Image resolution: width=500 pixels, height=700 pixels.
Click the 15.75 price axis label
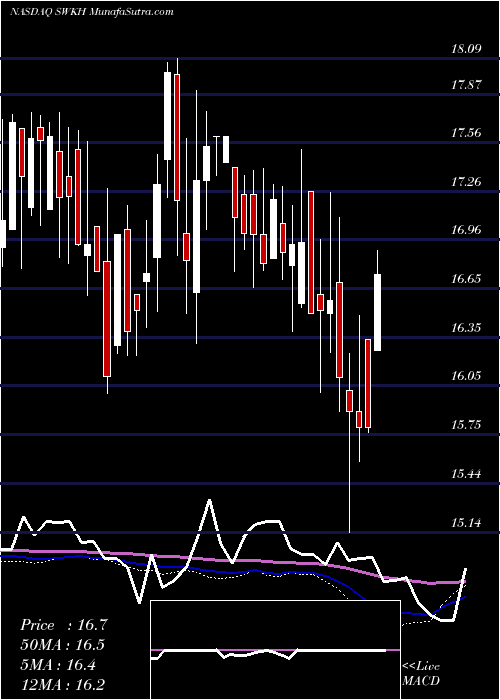point(466,424)
